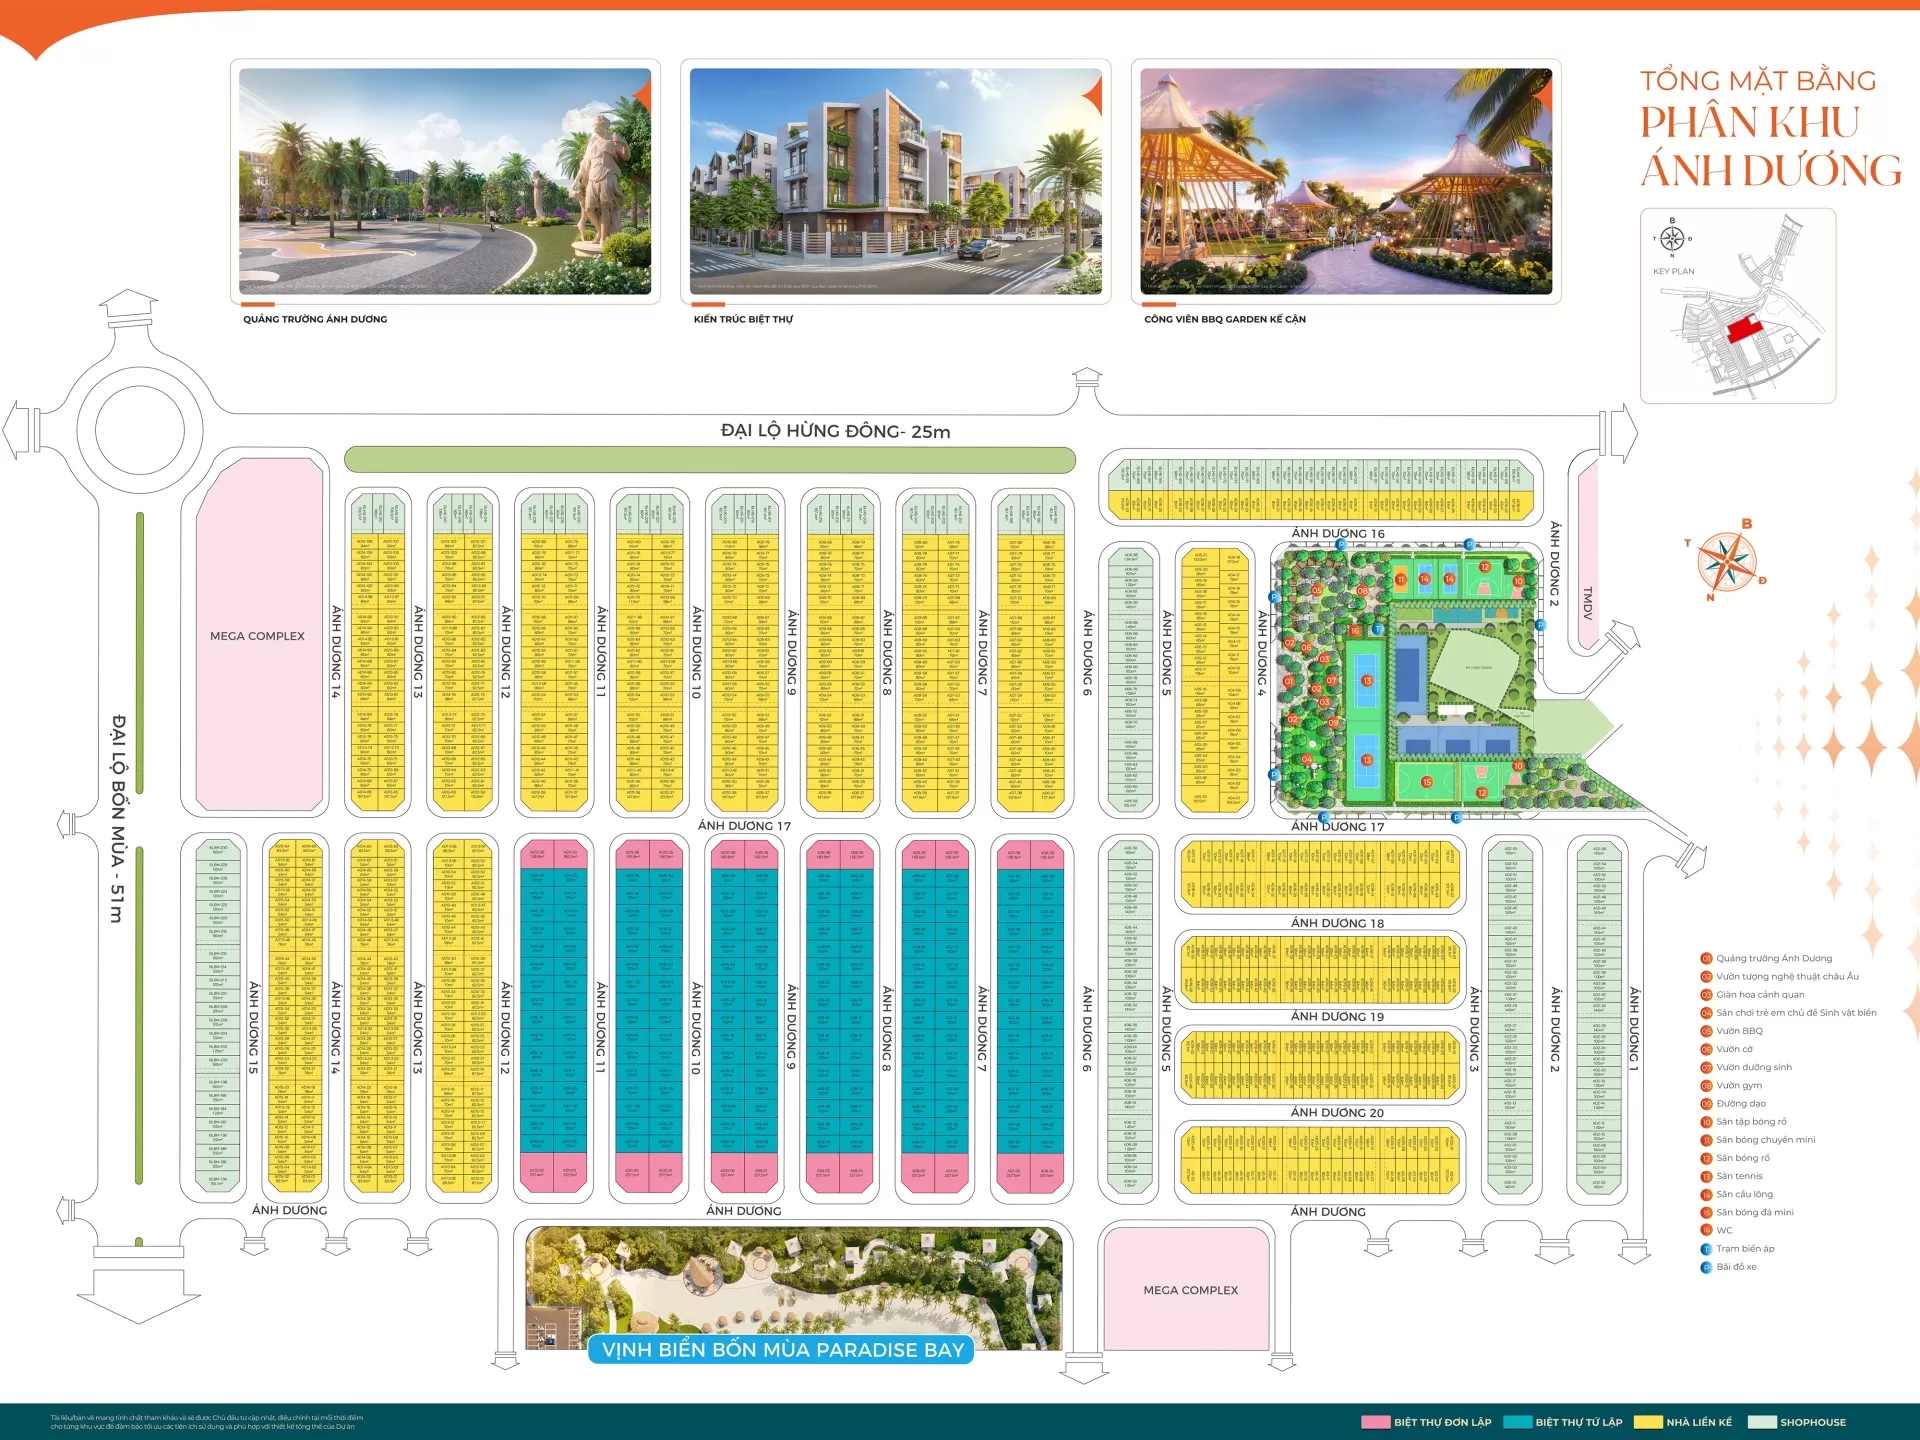
Task: Click the teal Biệt Thự Tứ Lập color swatch
Action: [1517, 1422]
